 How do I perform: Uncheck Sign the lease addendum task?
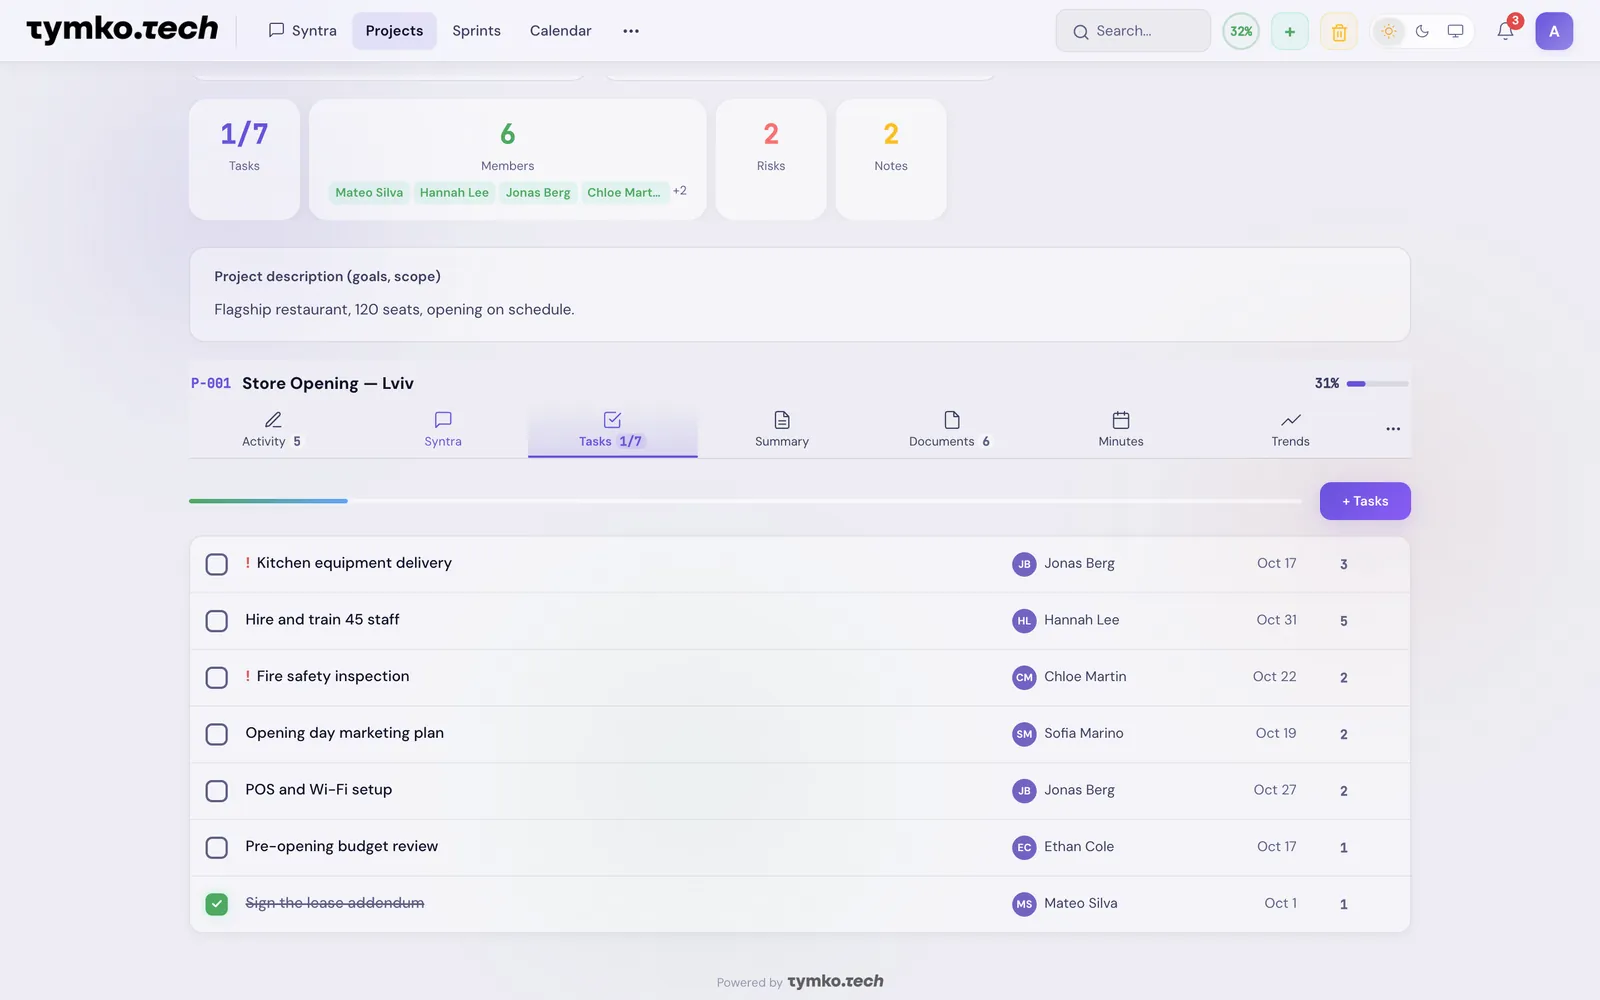click(x=217, y=904)
